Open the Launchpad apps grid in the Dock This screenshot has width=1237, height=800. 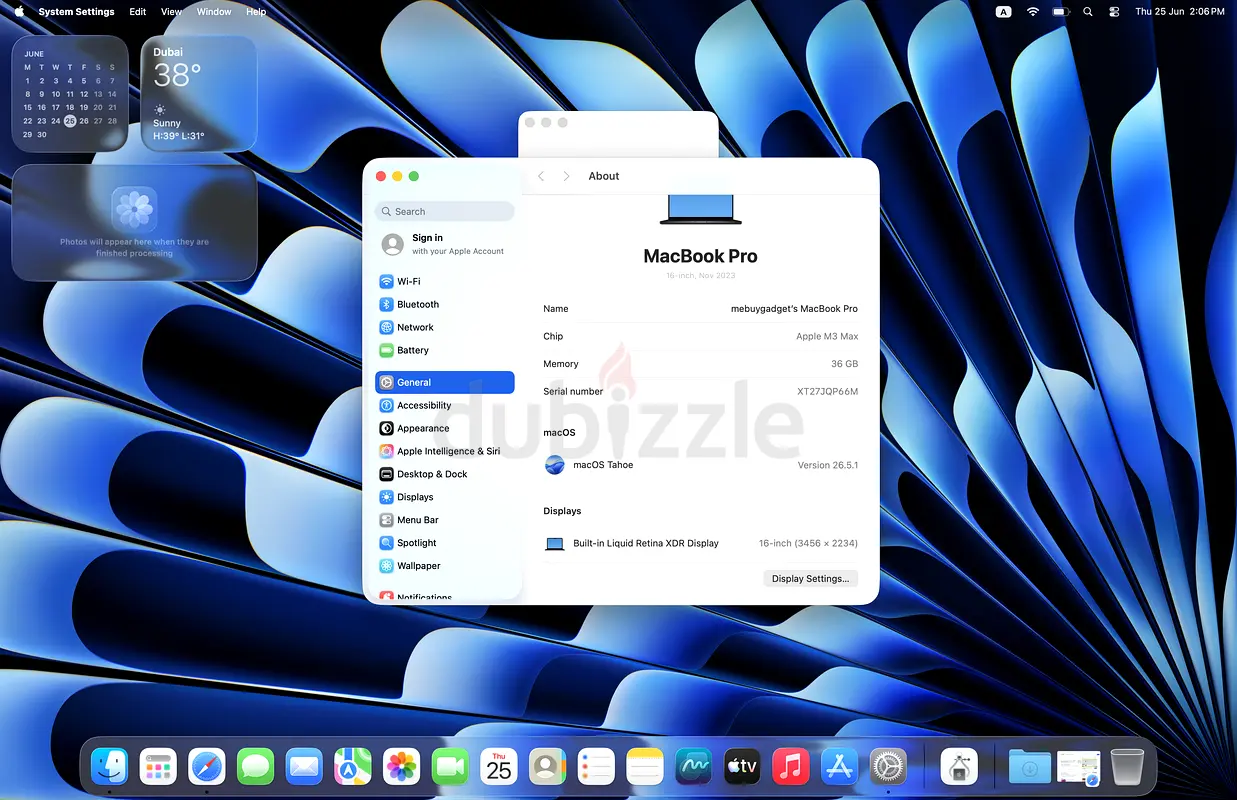(159, 767)
